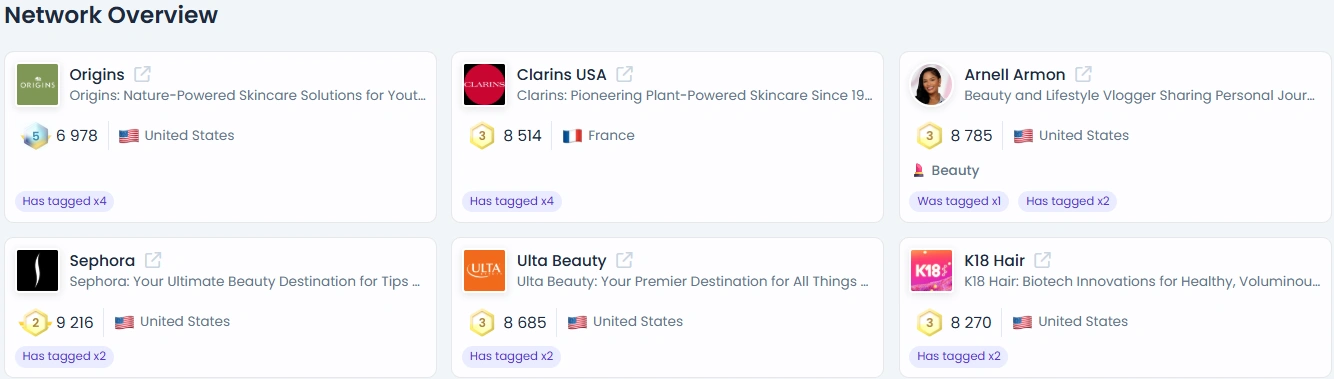Viewport: 1334px width, 379px height.
Task: Select the 'Was tagged x1' tag on Arnell Armon
Action: [959, 201]
